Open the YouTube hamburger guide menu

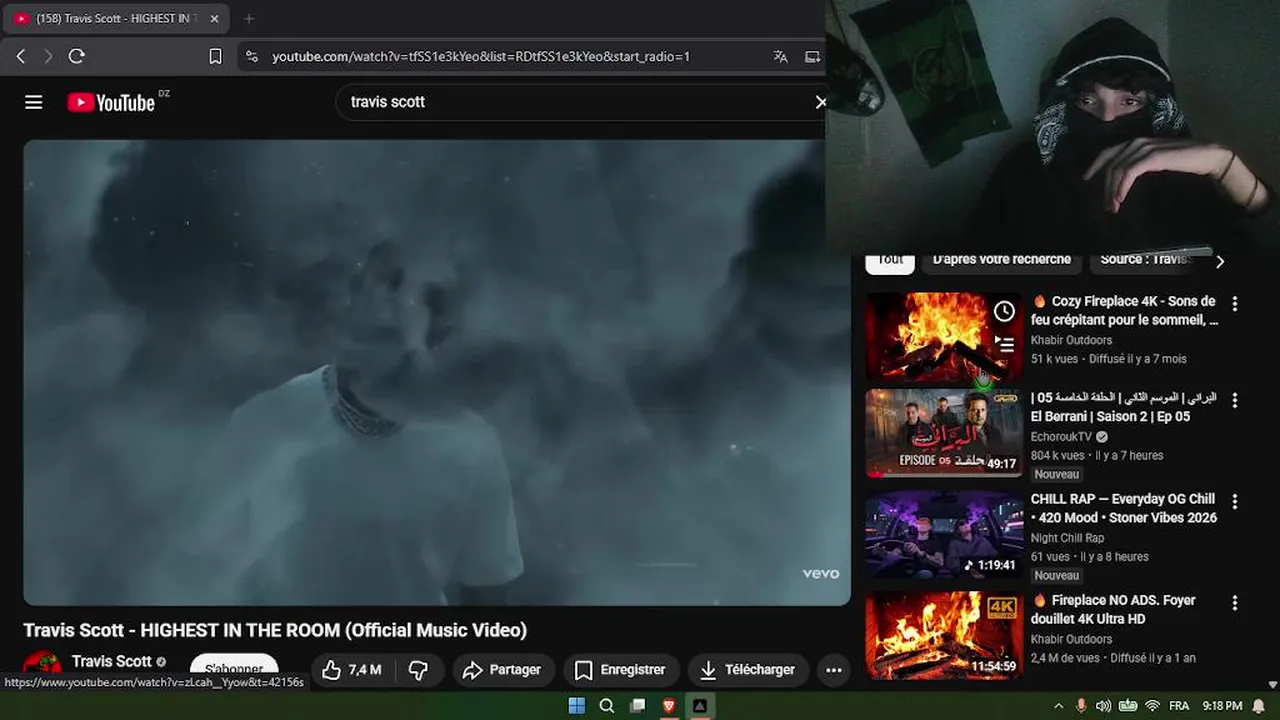pos(34,102)
